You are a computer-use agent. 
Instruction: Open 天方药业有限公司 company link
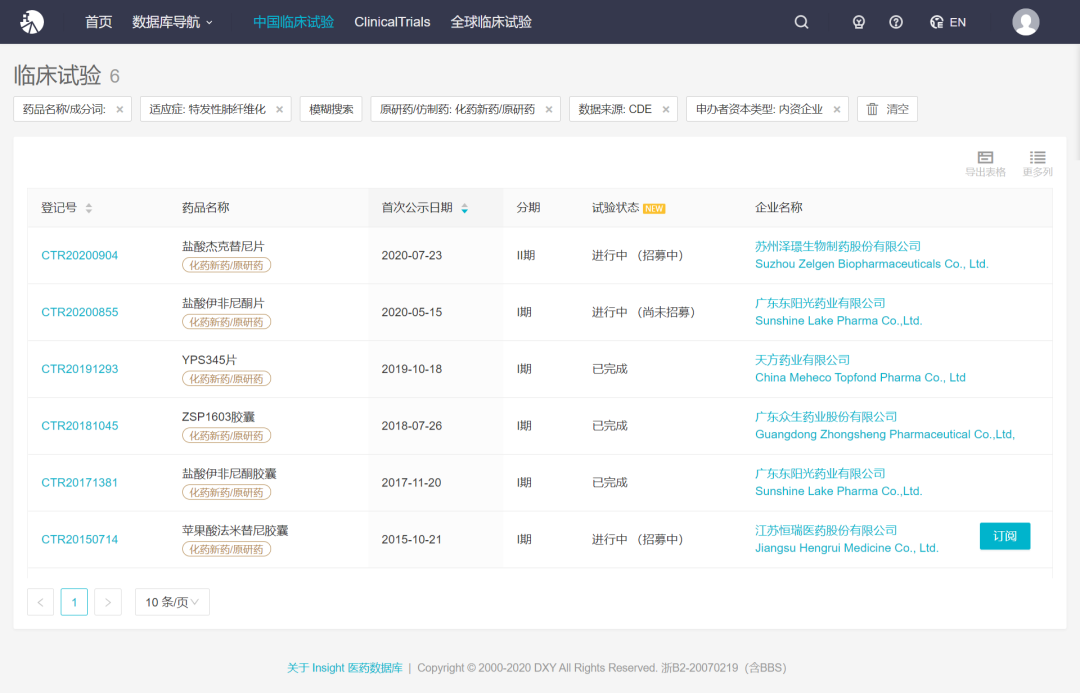pos(802,360)
